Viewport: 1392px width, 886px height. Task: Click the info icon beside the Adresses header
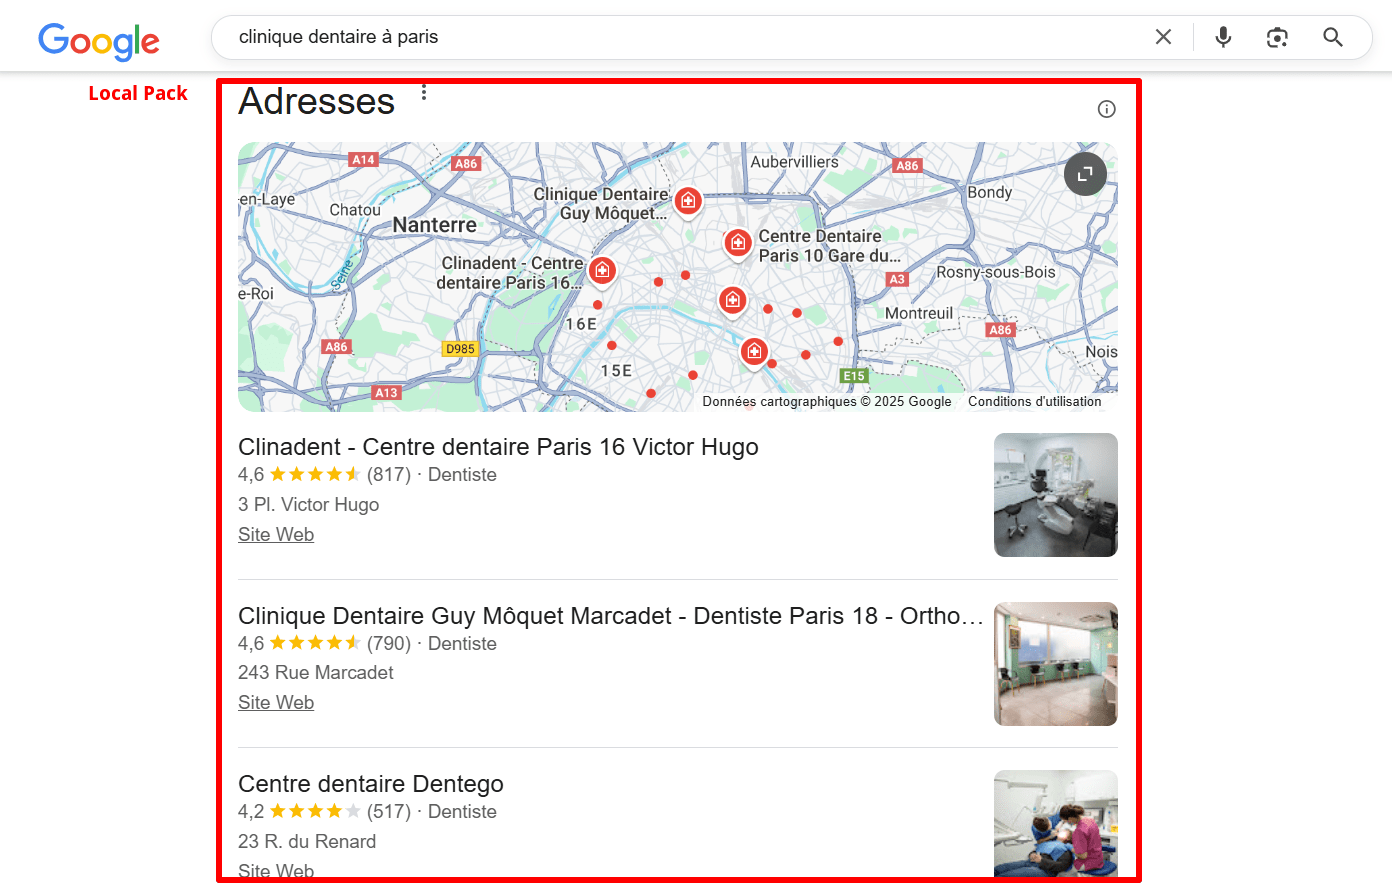(x=1106, y=109)
